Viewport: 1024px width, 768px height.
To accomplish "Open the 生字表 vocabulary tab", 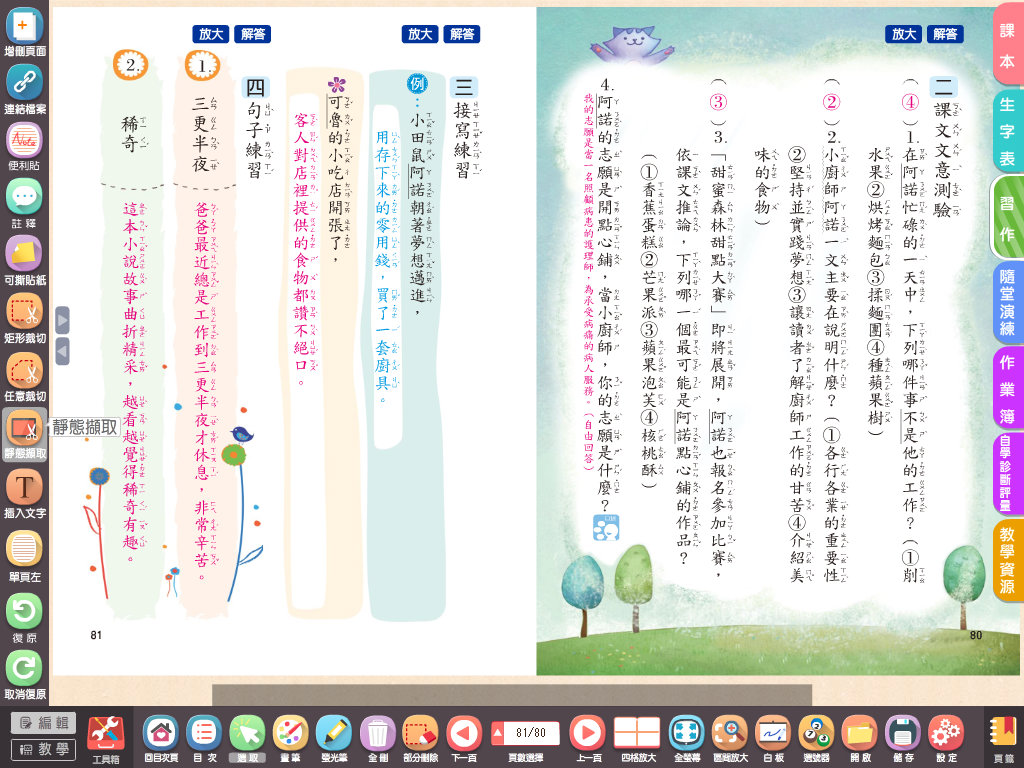I will click(x=1007, y=131).
